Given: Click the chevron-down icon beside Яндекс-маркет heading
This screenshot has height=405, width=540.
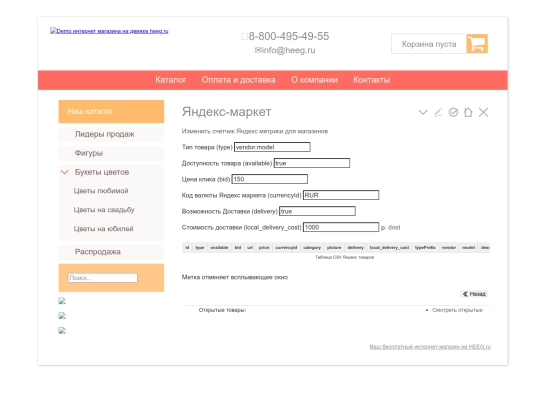Looking at the screenshot, I should tap(423, 112).
